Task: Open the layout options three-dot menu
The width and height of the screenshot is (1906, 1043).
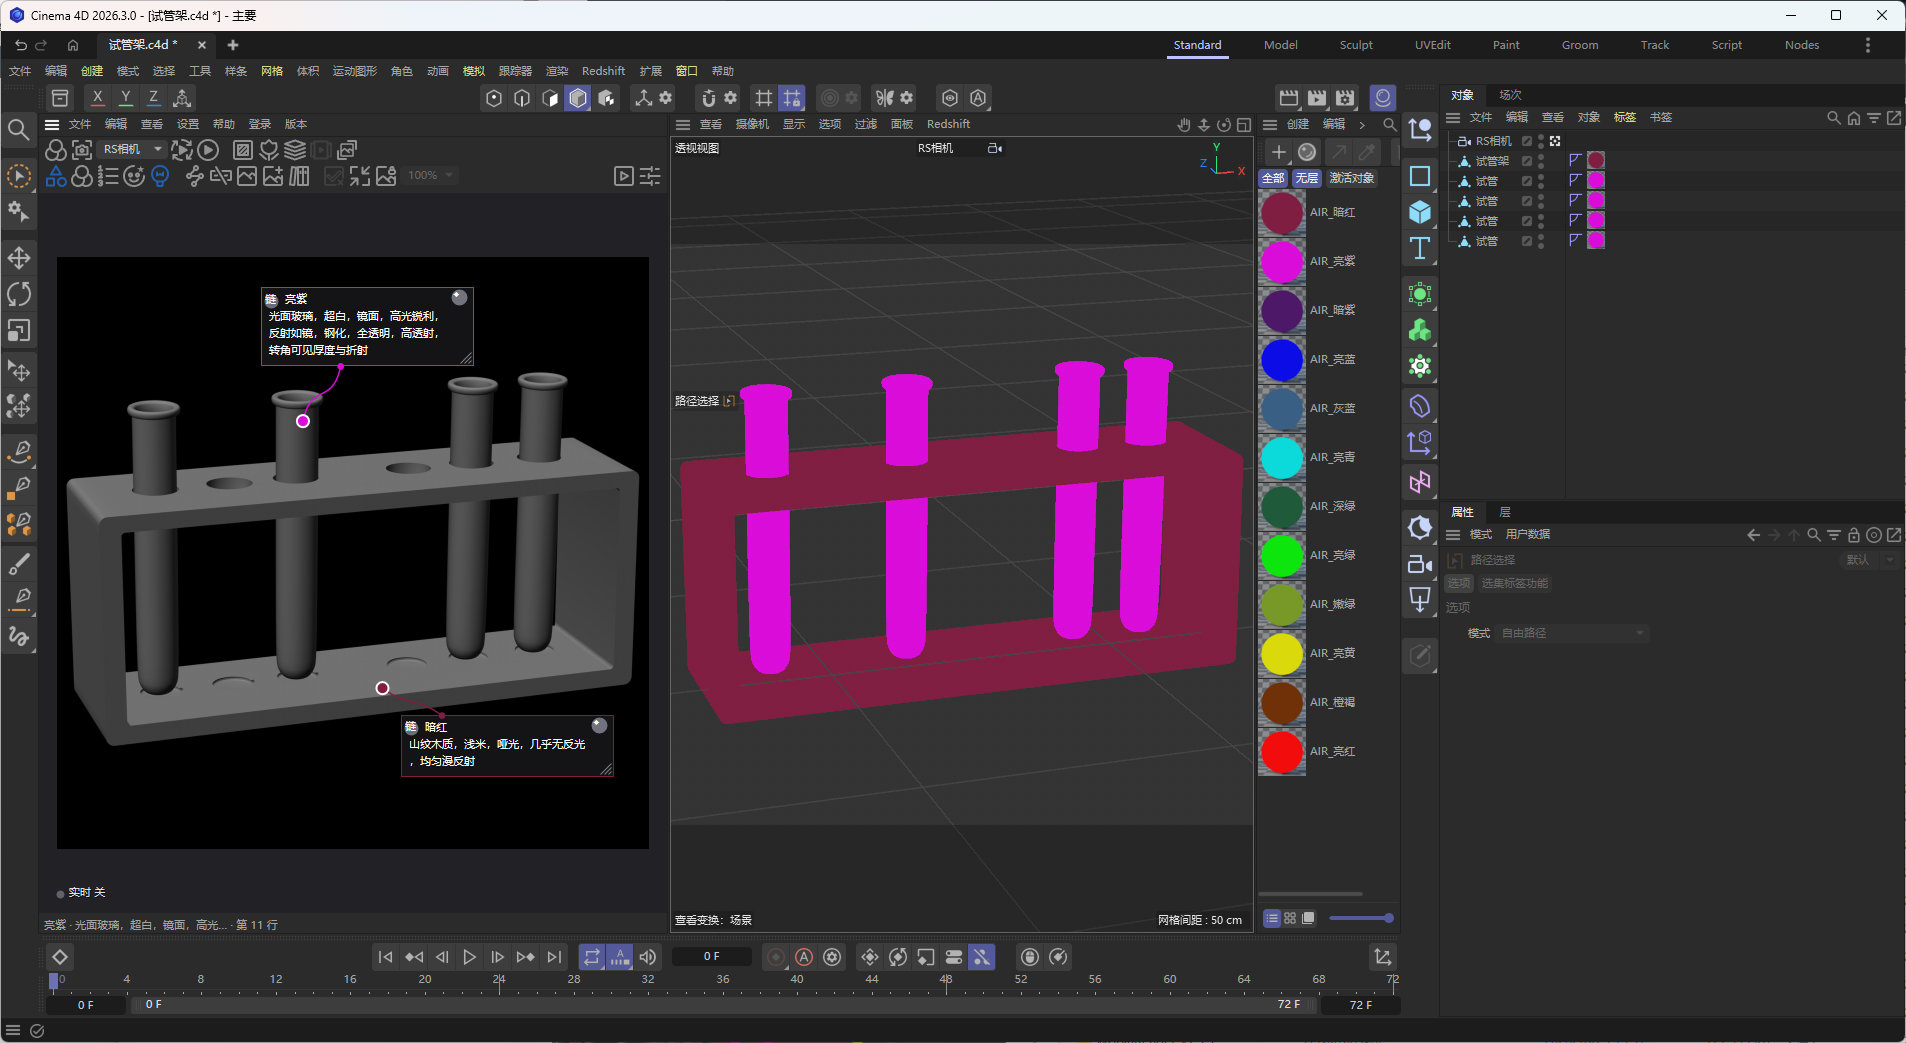Action: coord(1867,45)
